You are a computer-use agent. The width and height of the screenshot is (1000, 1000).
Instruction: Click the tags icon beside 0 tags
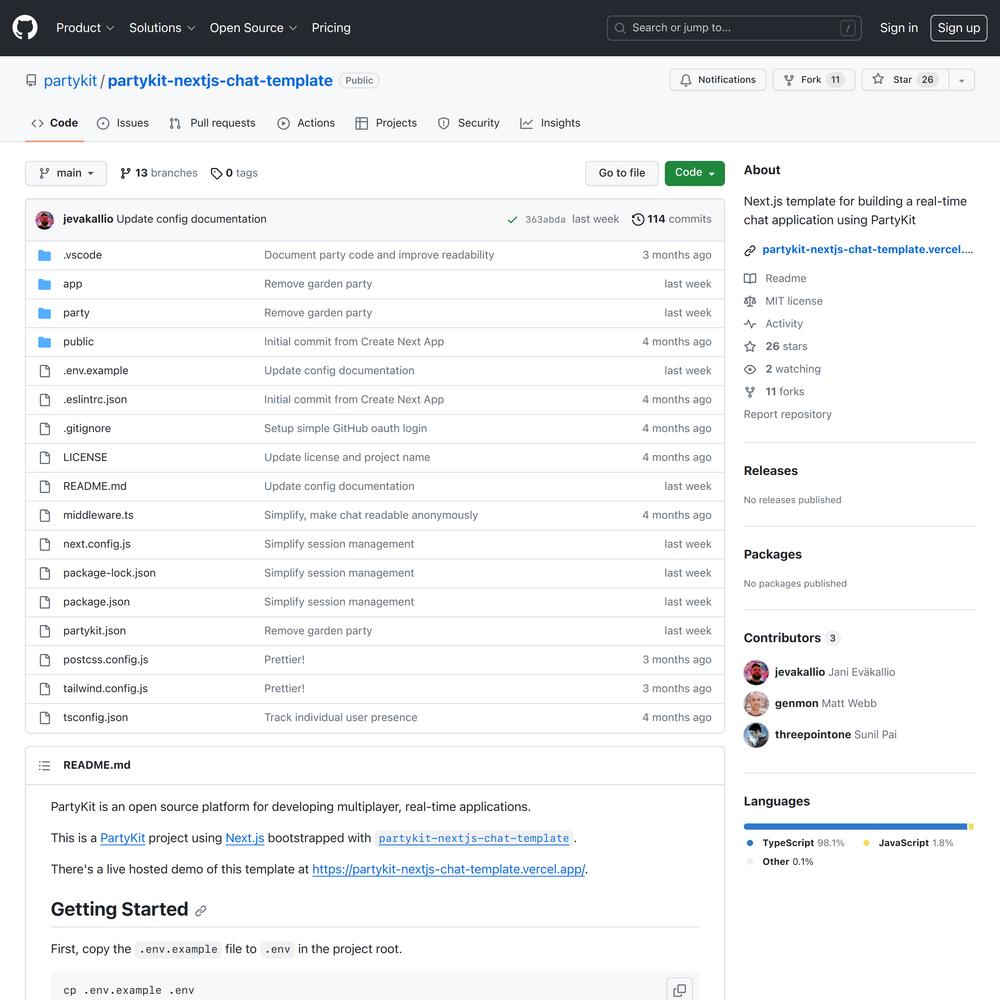(216, 173)
